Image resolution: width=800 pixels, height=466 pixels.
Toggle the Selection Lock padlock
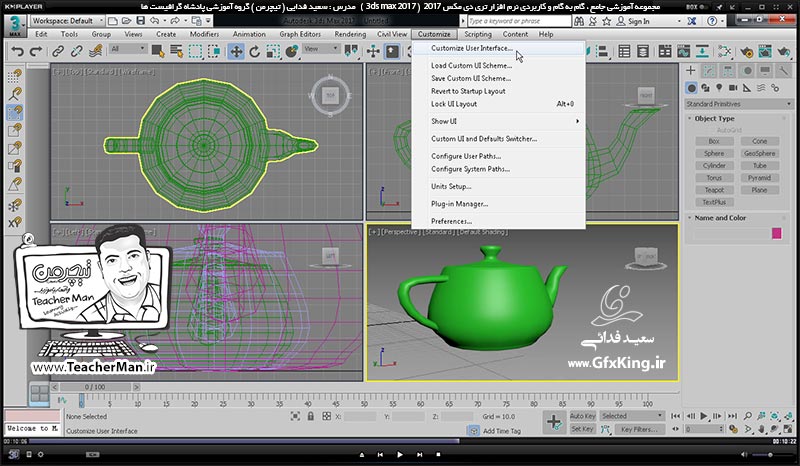tap(311, 416)
